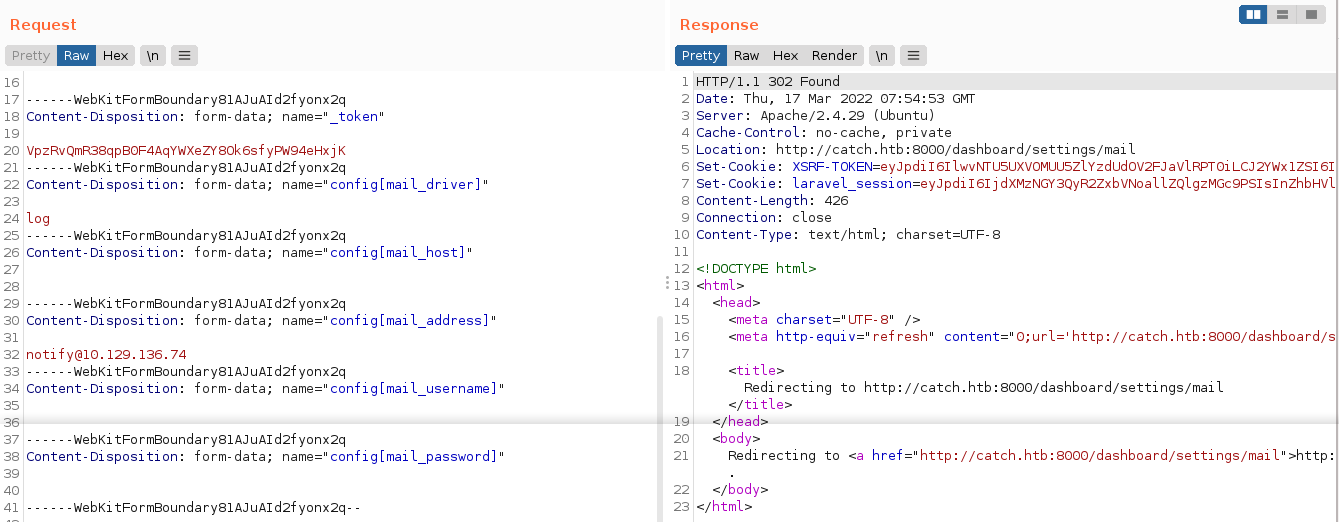Select the Pretty tab in Response
The width and height of the screenshot is (1339, 522).
click(x=700, y=56)
